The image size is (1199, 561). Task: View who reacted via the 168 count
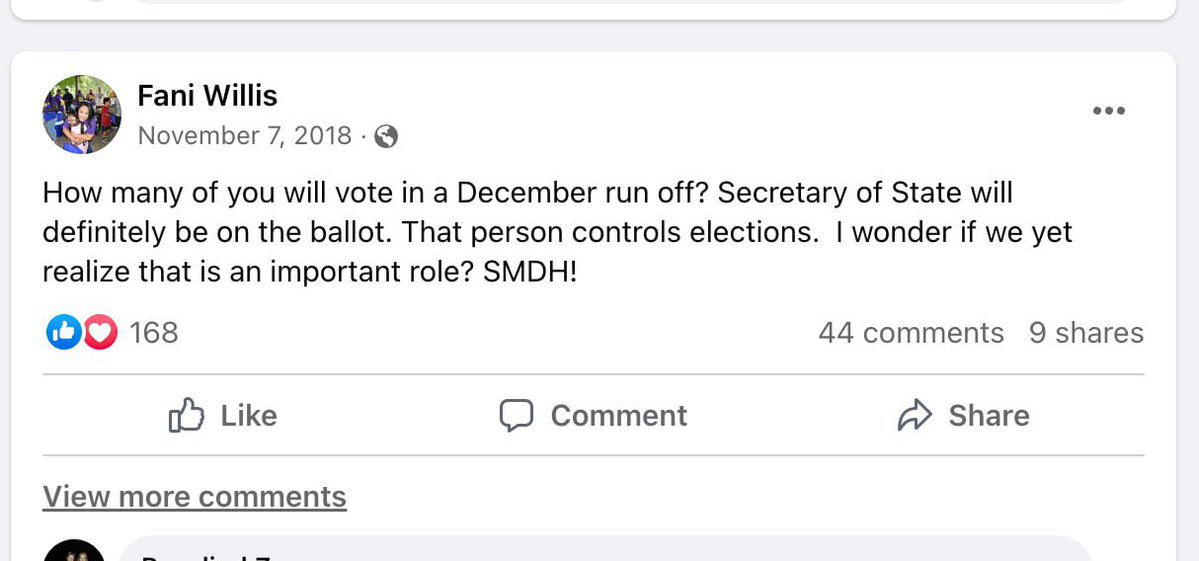click(x=154, y=333)
